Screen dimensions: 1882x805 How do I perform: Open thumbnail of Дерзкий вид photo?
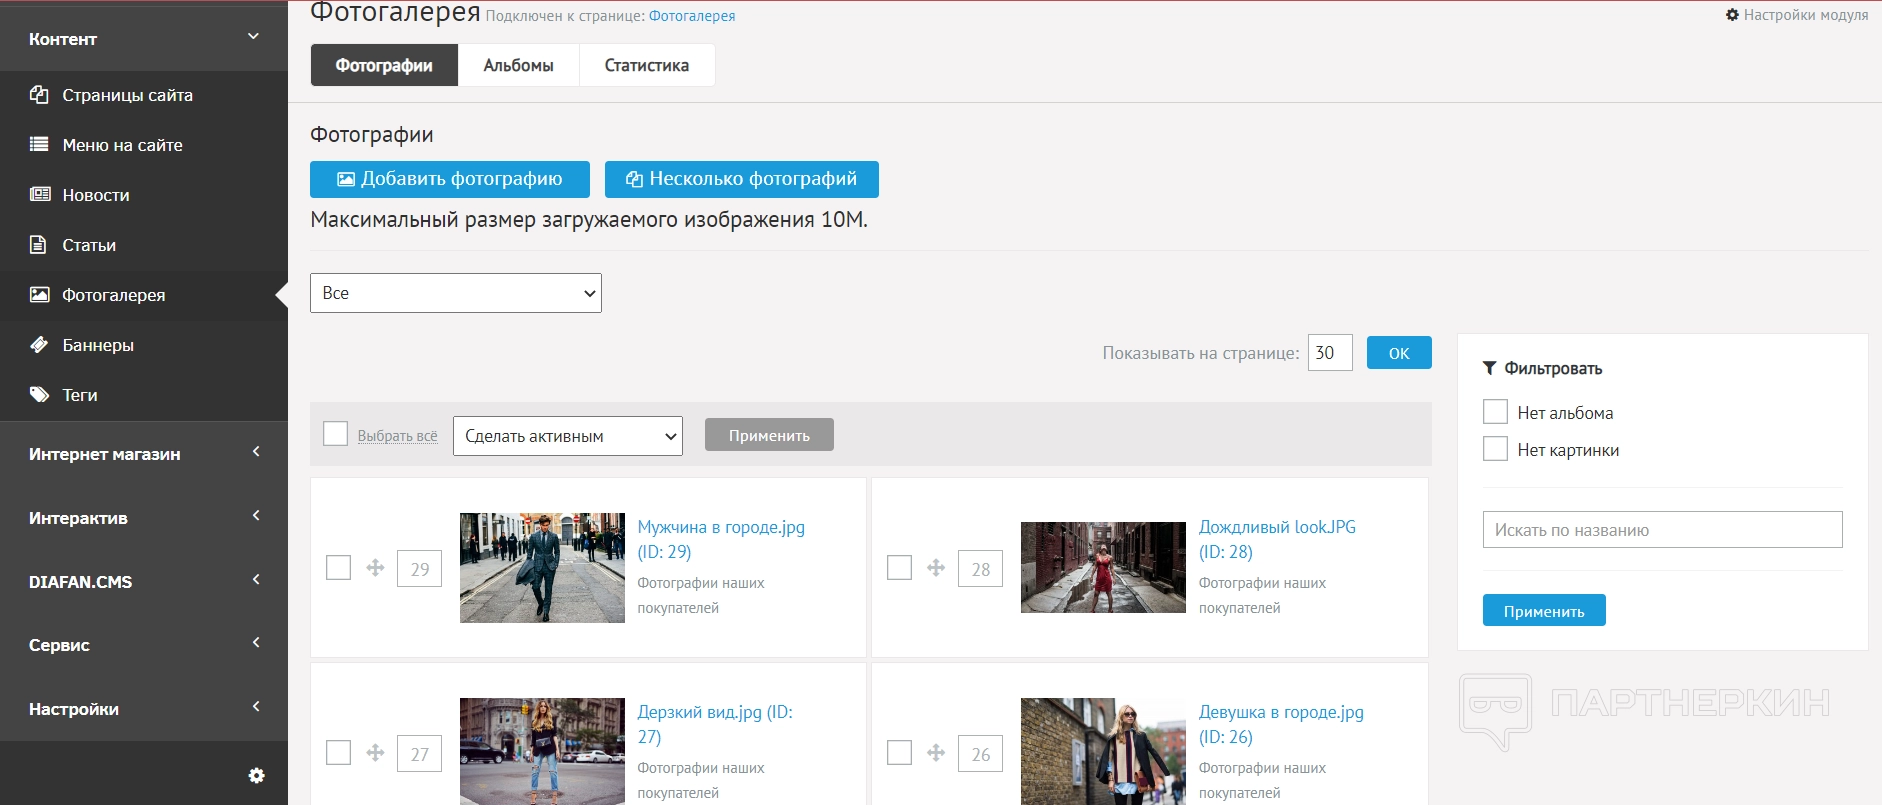[542, 751]
